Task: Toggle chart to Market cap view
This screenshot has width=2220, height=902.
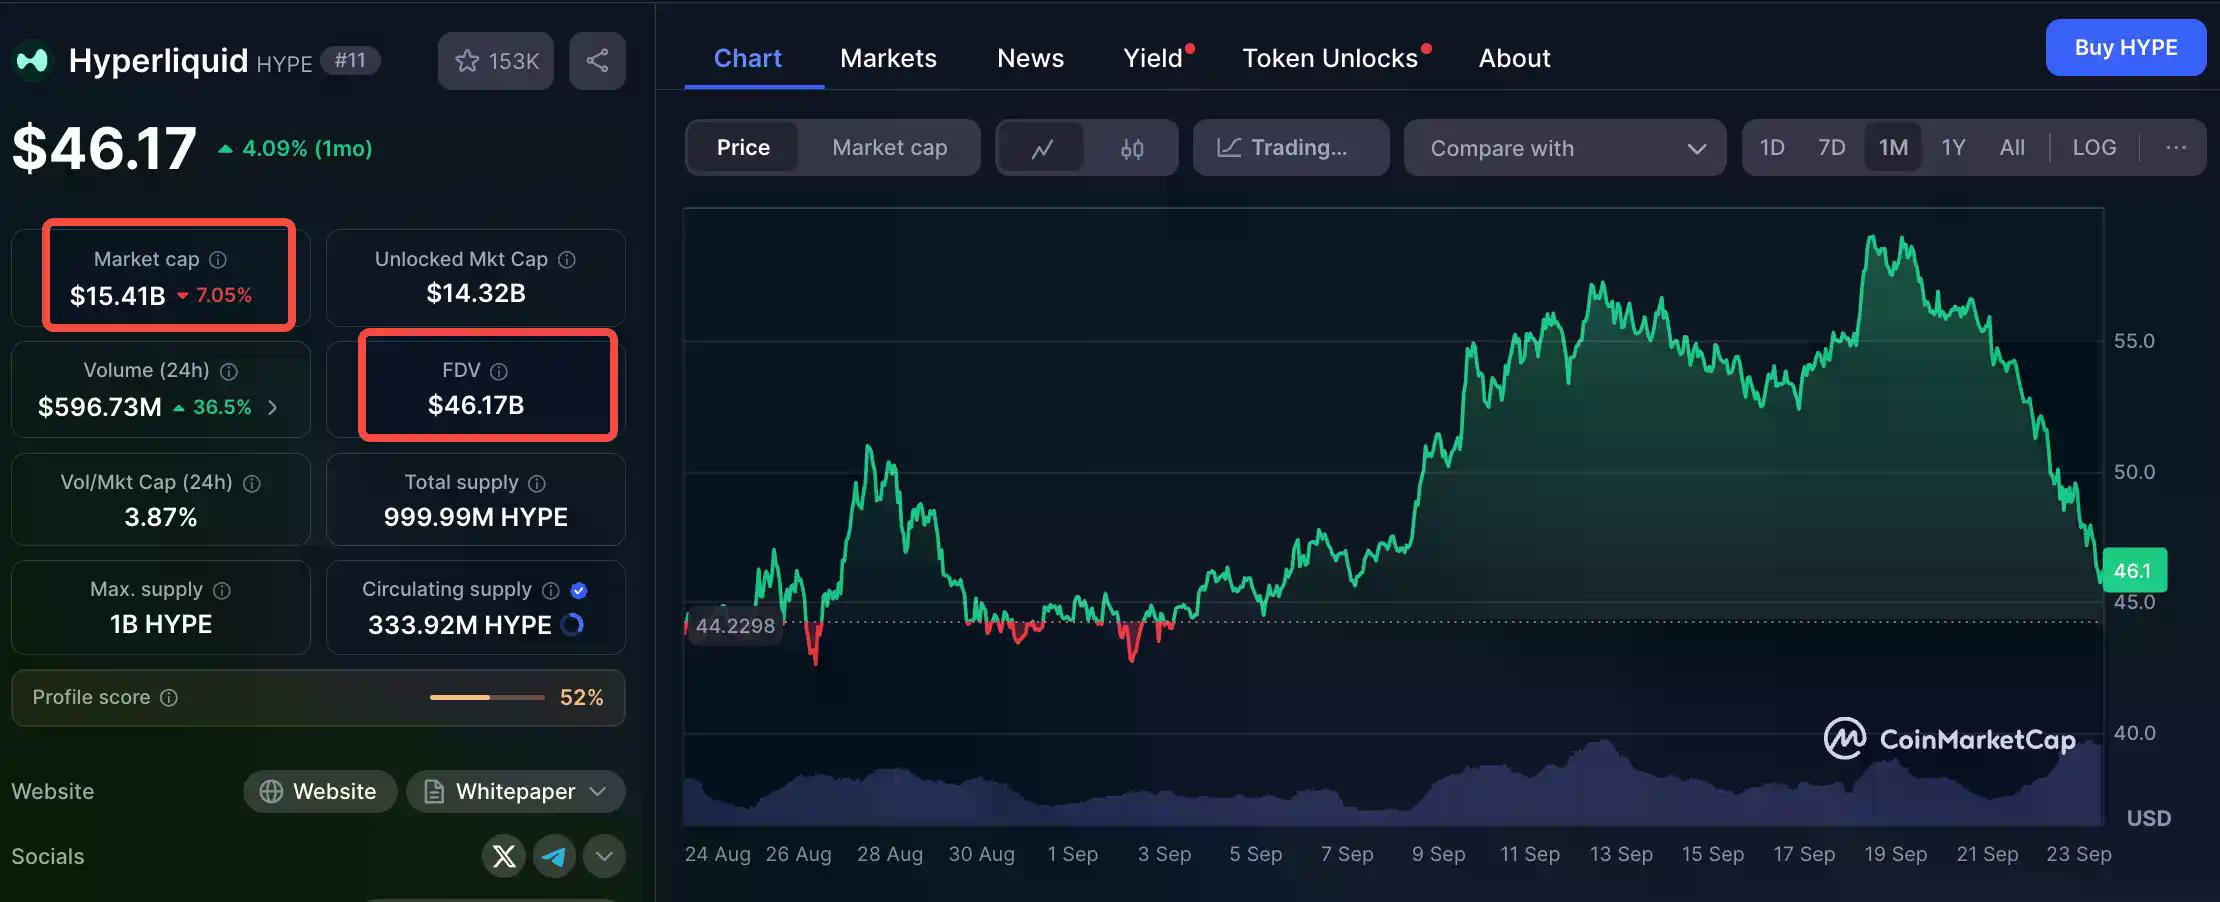Action: [x=889, y=148]
